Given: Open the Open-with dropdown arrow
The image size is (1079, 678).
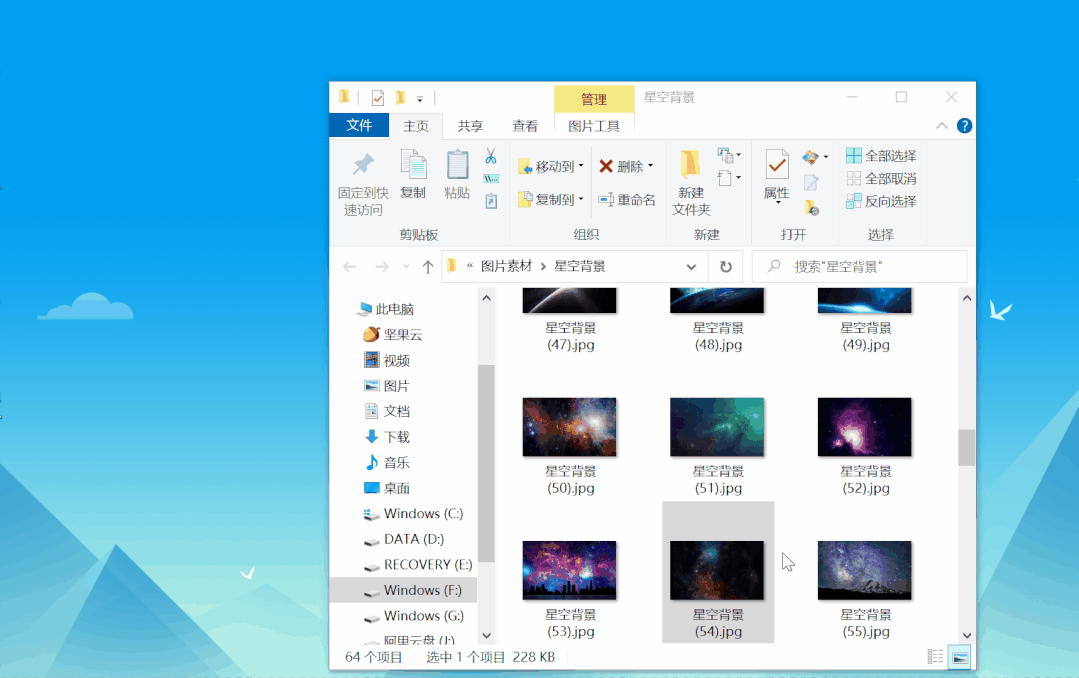Looking at the screenshot, I should click(826, 157).
